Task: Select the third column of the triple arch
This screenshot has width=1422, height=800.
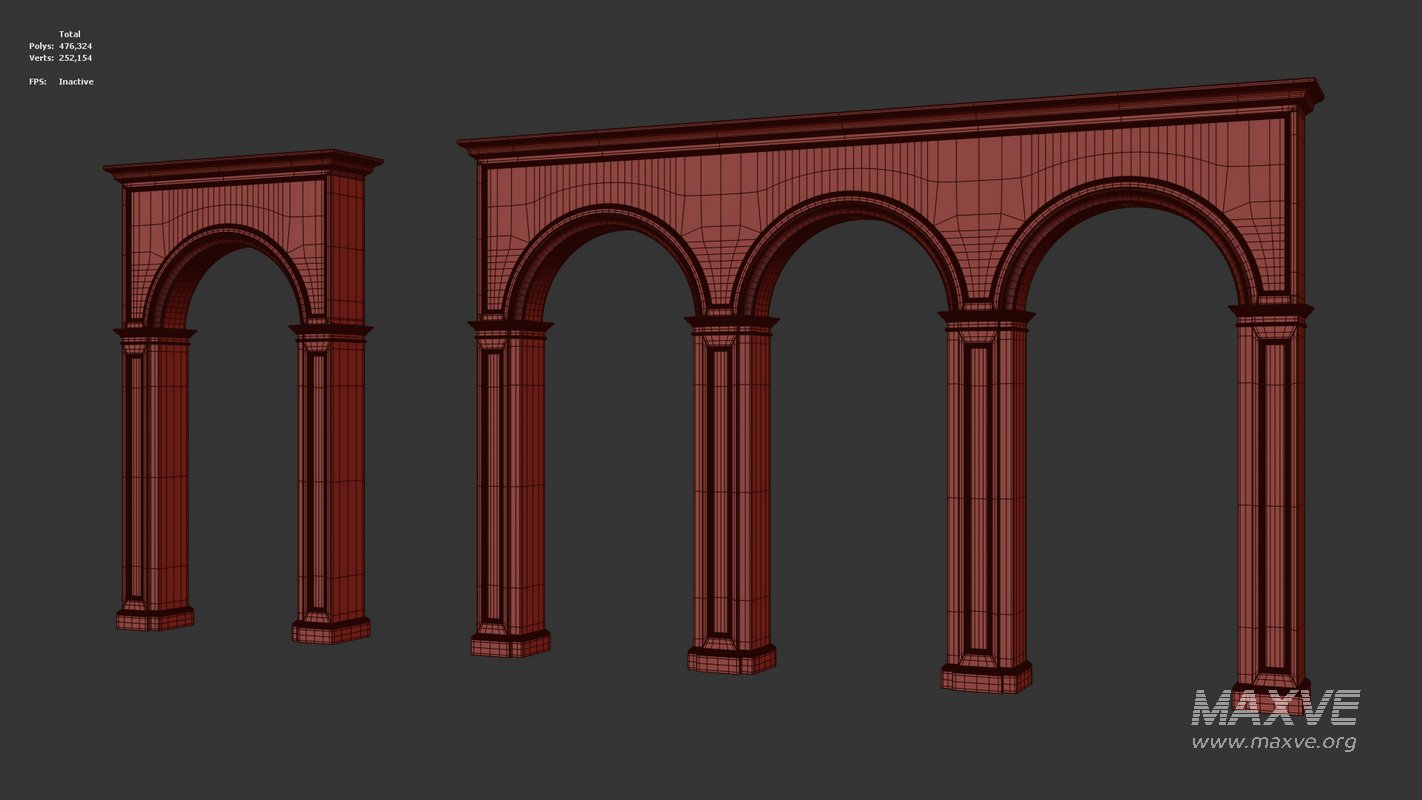Action: [x=986, y=500]
